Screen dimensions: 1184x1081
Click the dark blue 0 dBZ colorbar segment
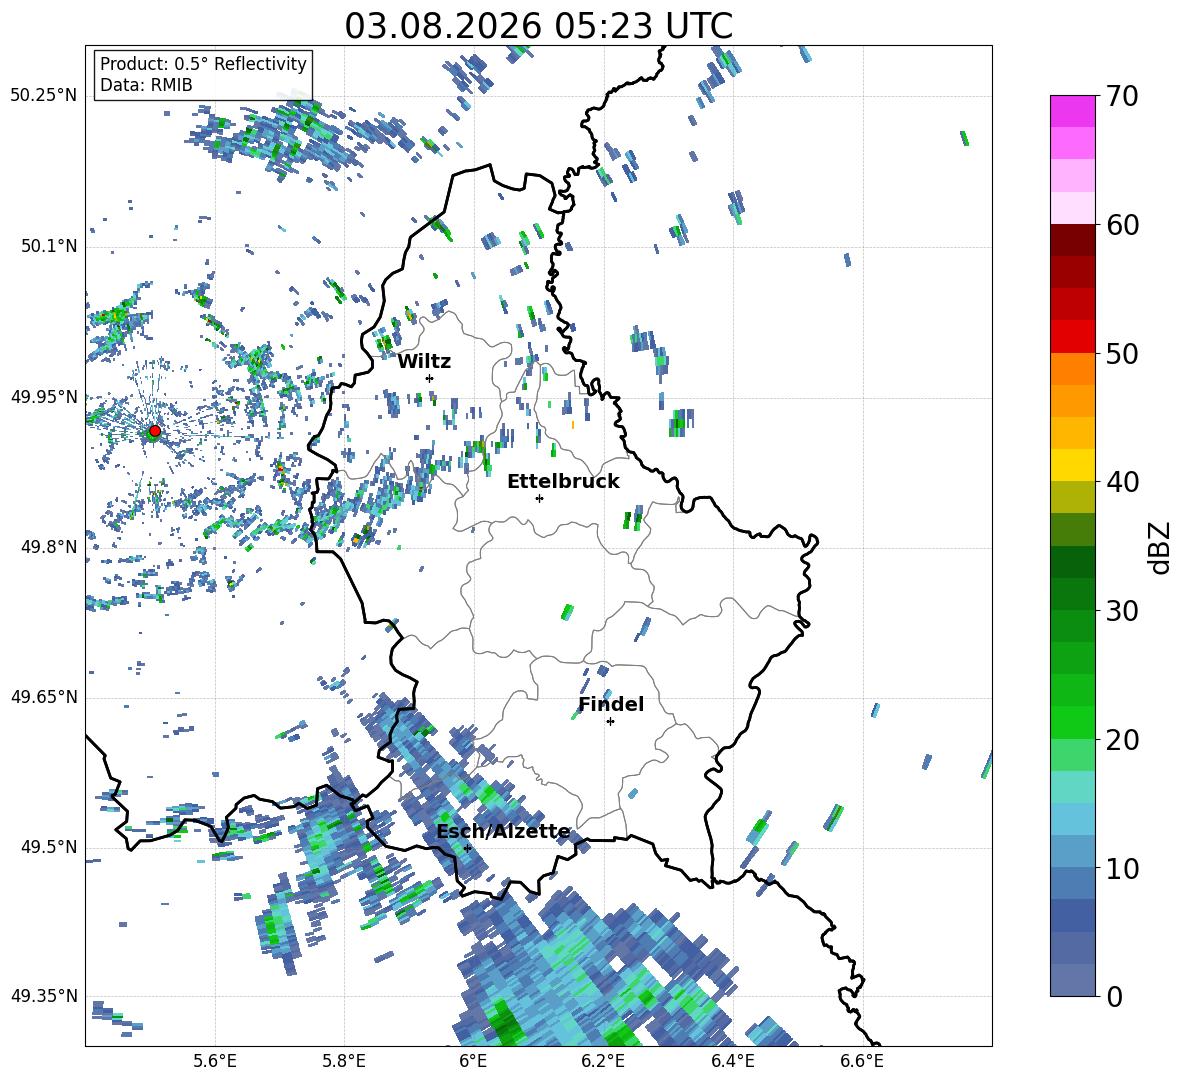[x=1072, y=980]
